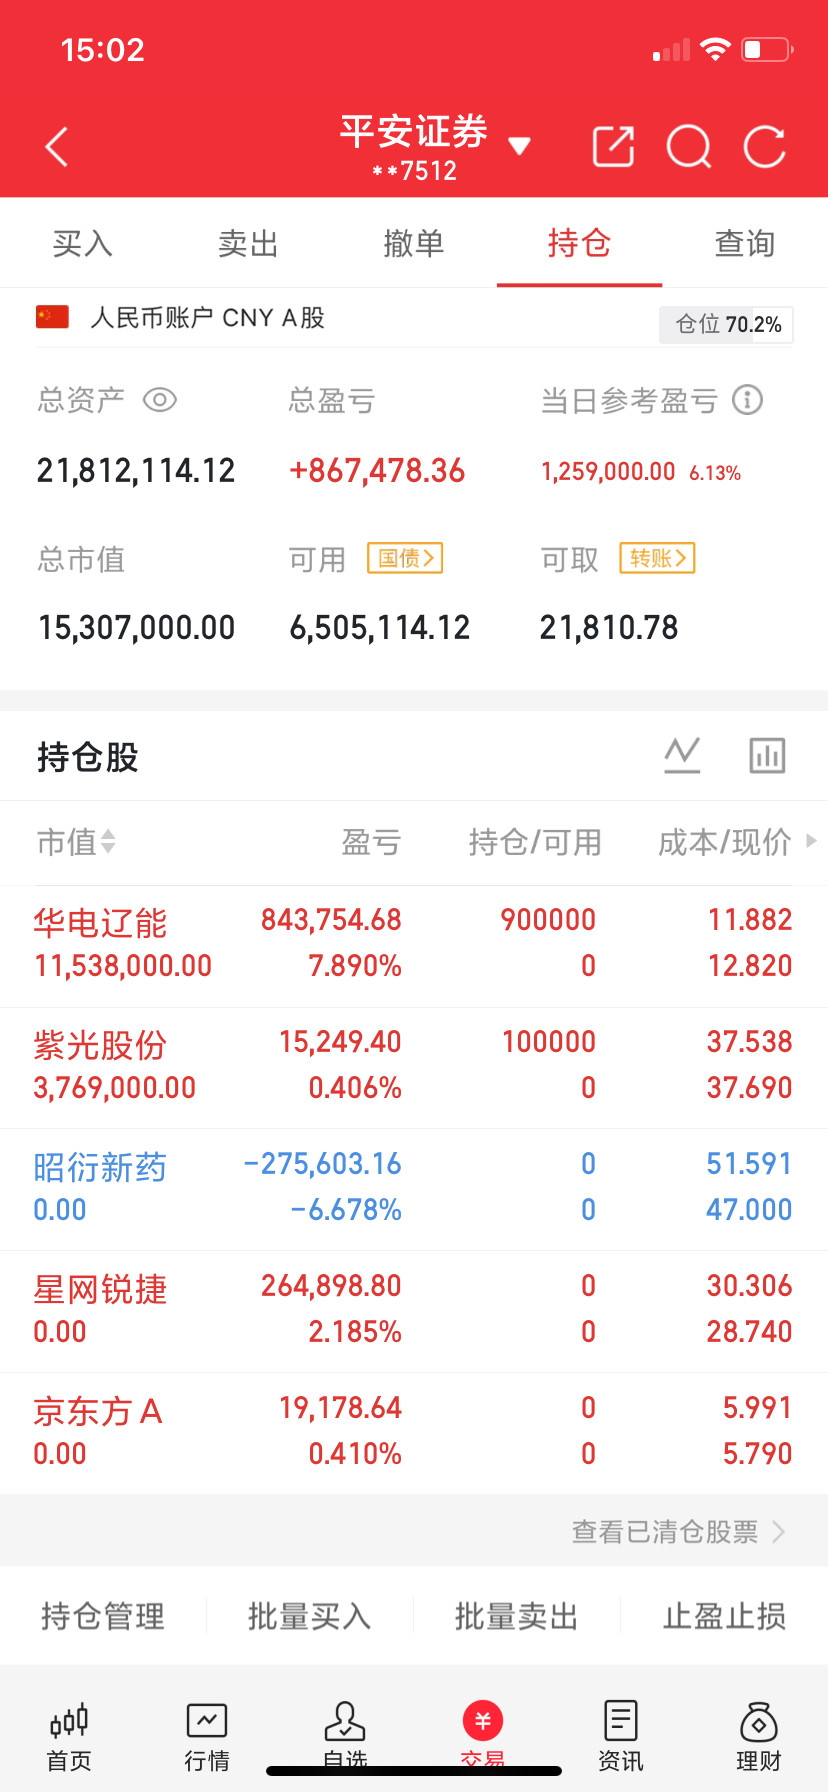Open 止盈止损 settings

pyautogui.click(x=725, y=1616)
